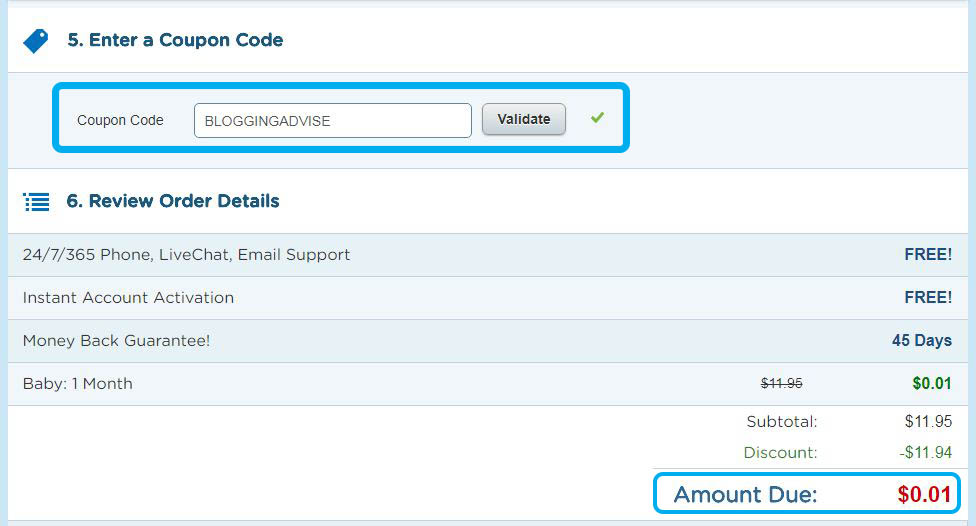Image resolution: width=976 pixels, height=526 pixels.
Task: Click the green $0.01 discounted price
Action: coord(932,383)
